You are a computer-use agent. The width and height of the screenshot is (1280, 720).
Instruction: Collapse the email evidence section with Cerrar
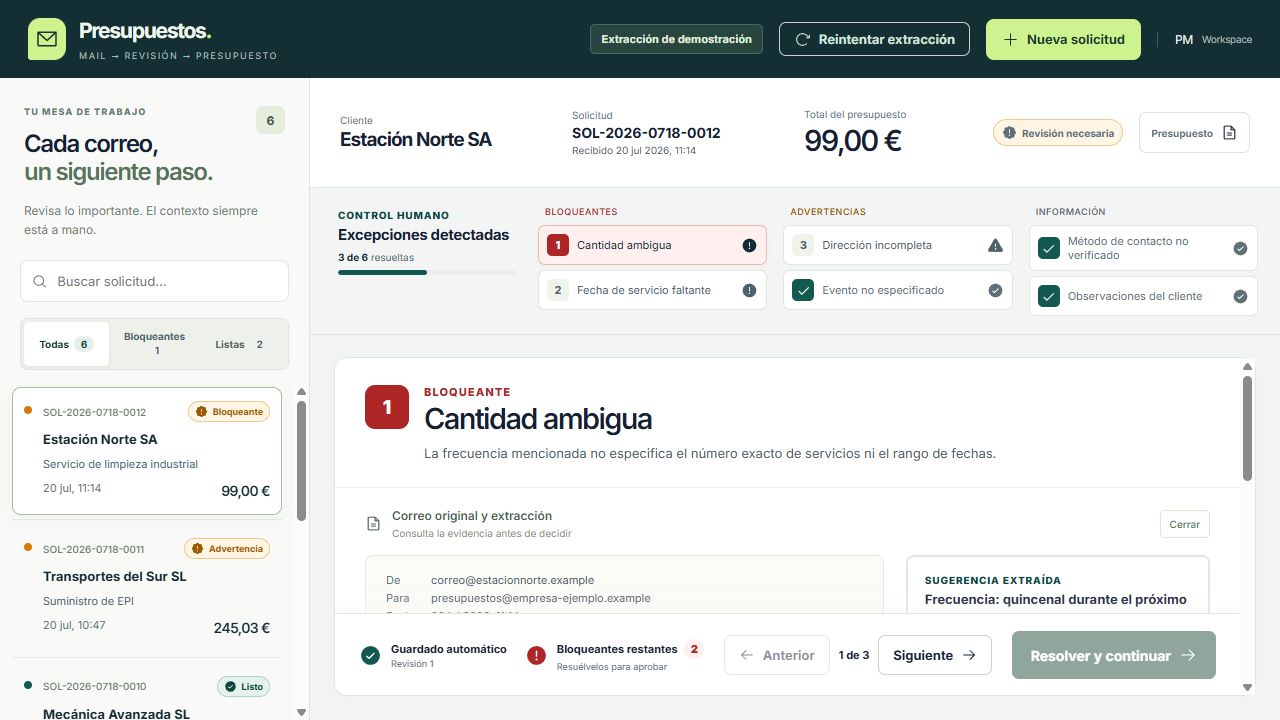pyautogui.click(x=1185, y=524)
